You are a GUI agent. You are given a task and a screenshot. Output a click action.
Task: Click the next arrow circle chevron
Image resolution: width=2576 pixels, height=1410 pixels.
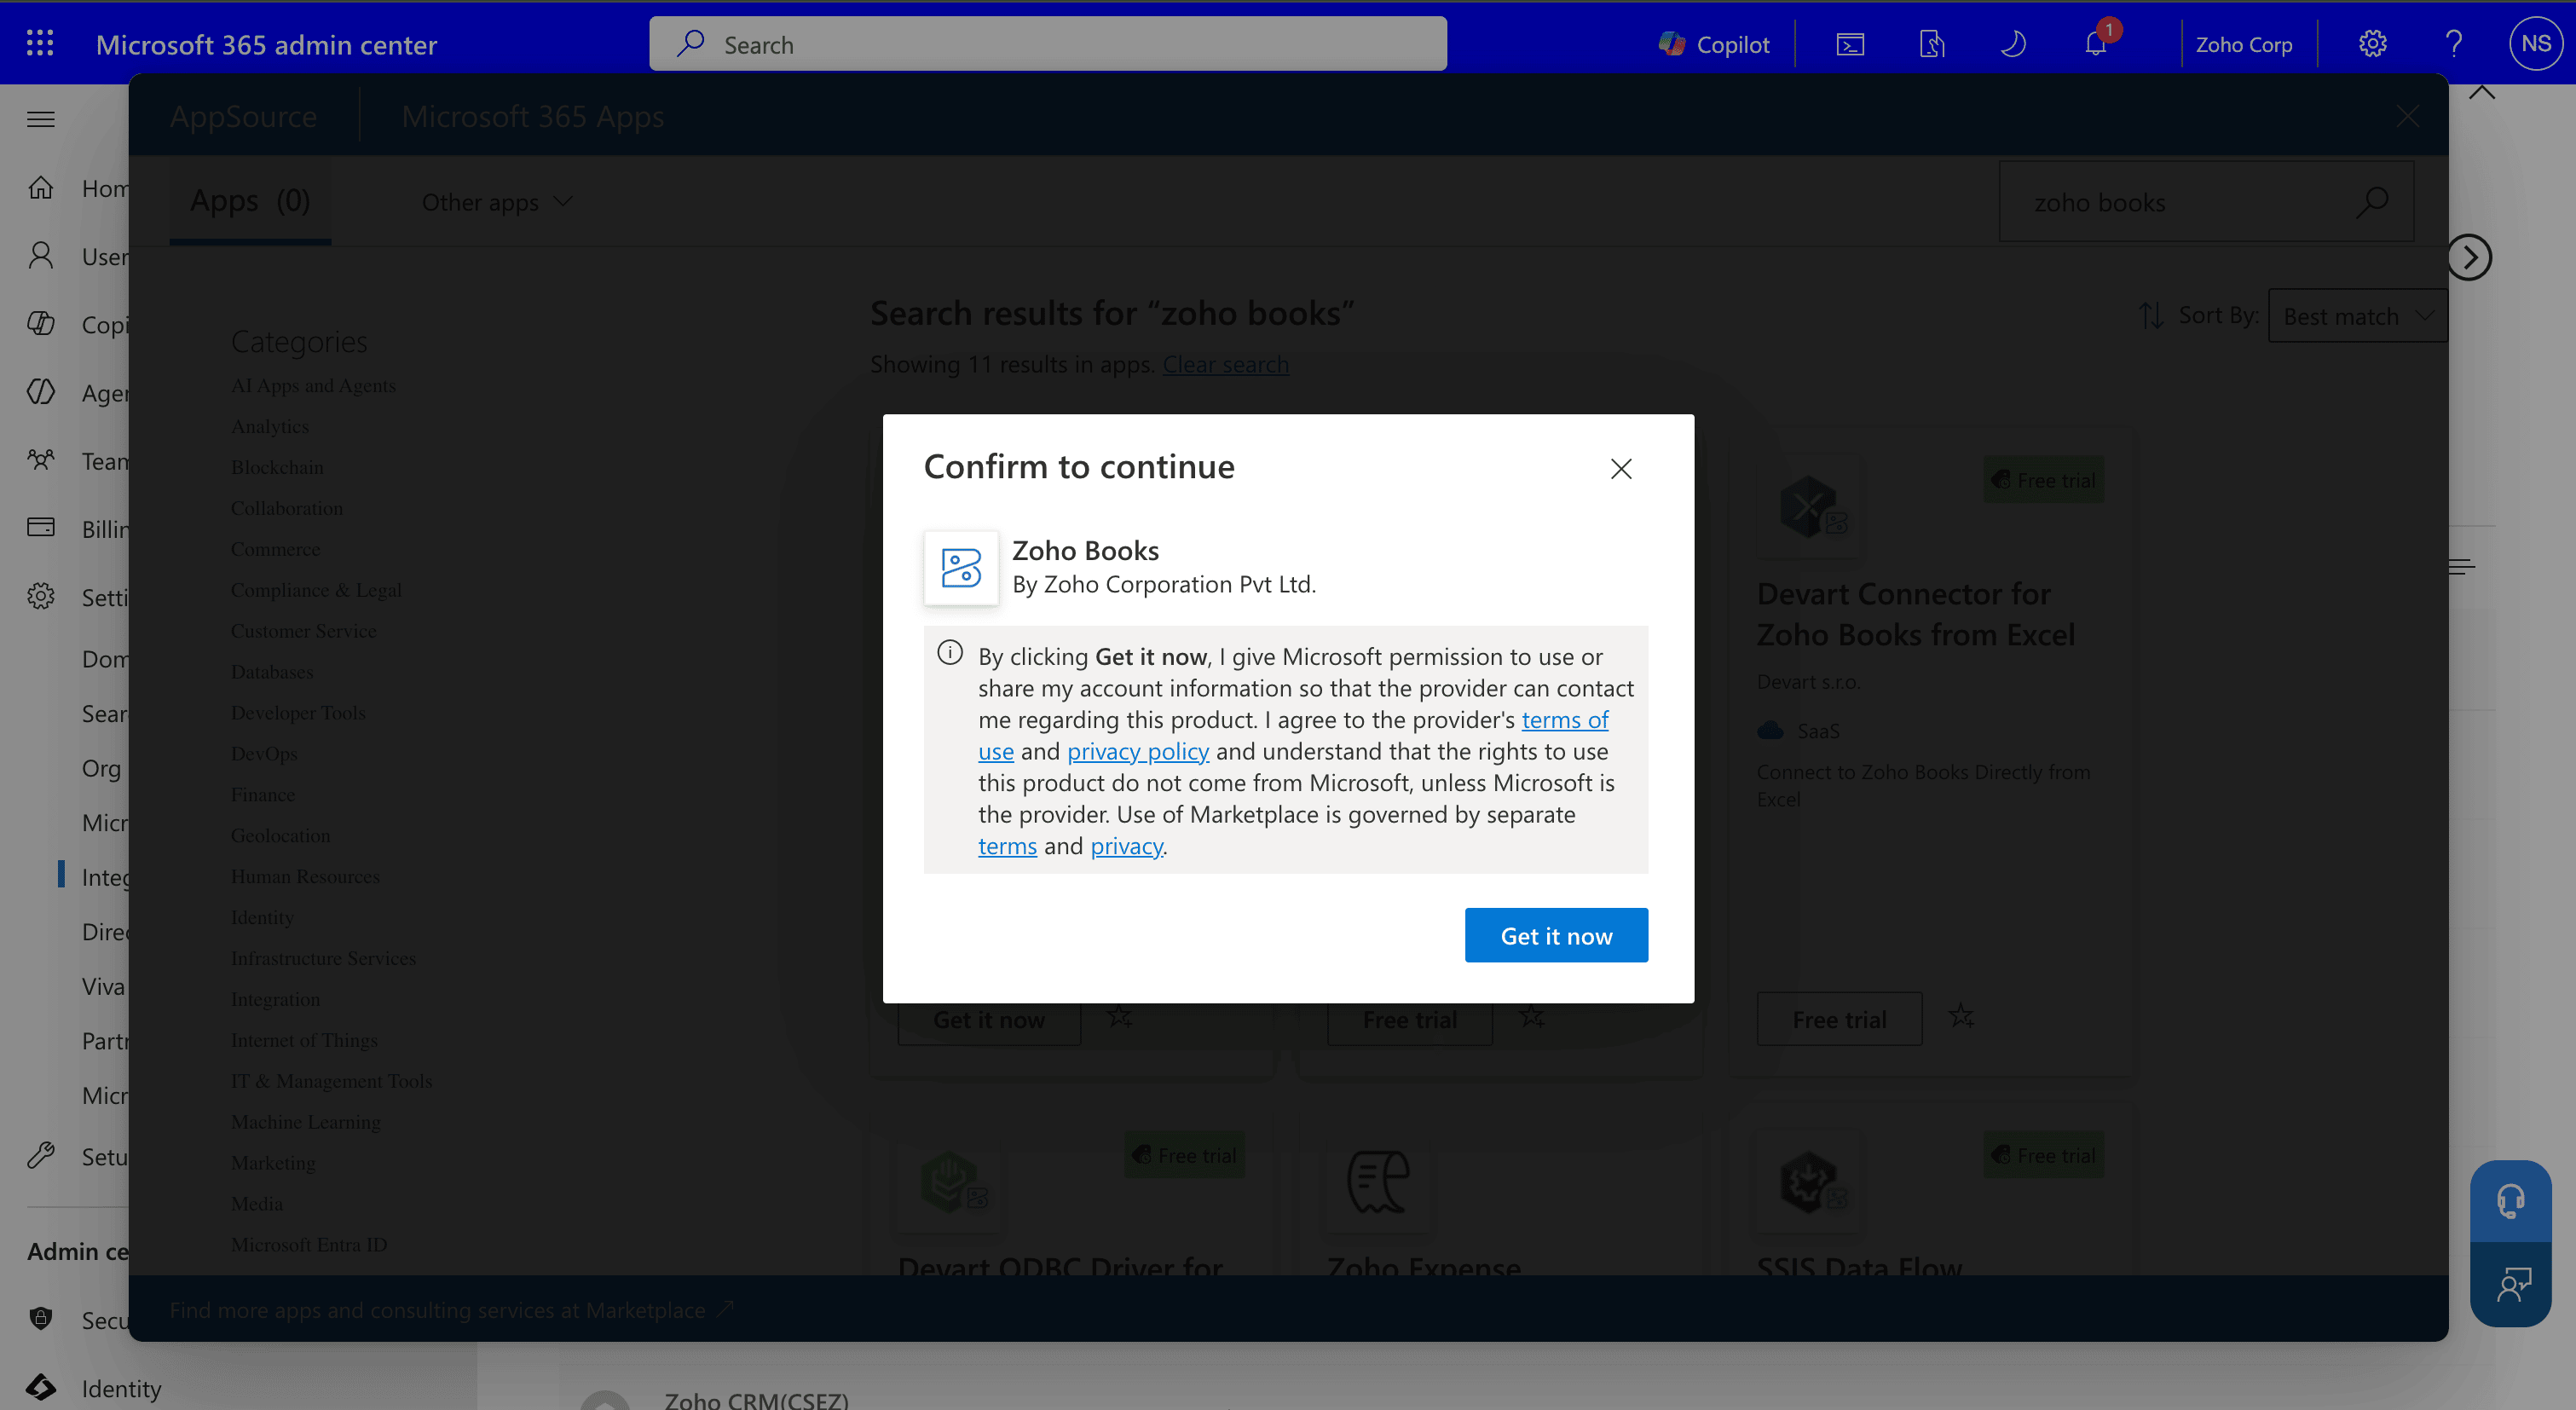(2469, 258)
